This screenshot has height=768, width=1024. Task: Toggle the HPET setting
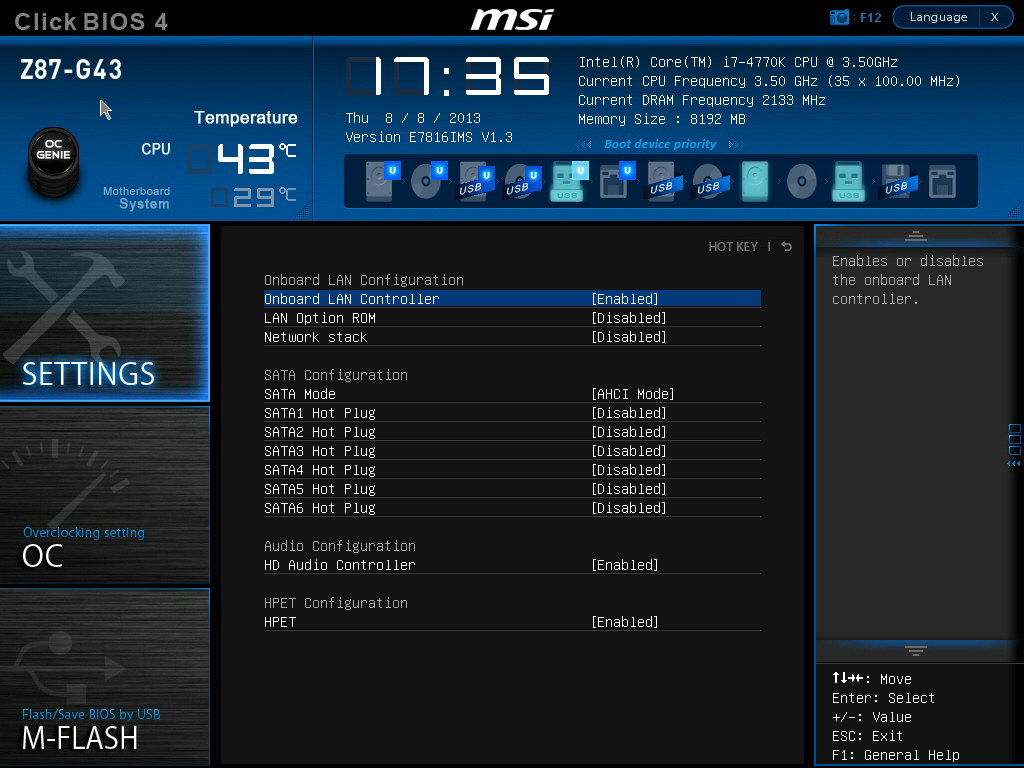pyautogui.click(x=512, y=622)
